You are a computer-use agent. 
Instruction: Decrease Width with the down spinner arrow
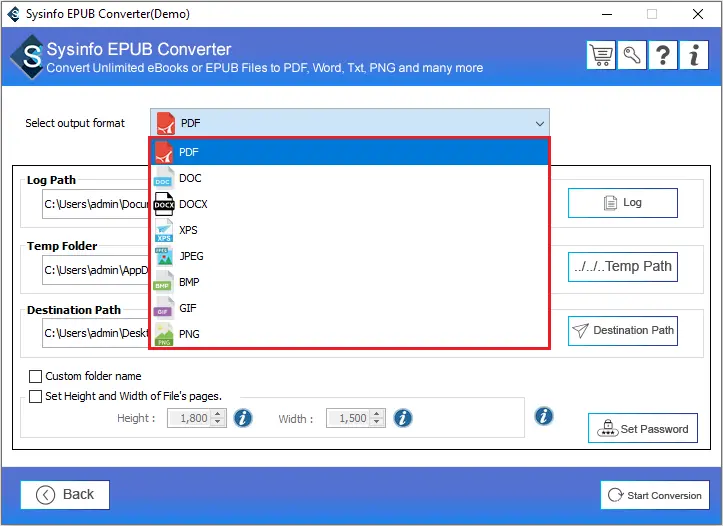pos(377,422)
